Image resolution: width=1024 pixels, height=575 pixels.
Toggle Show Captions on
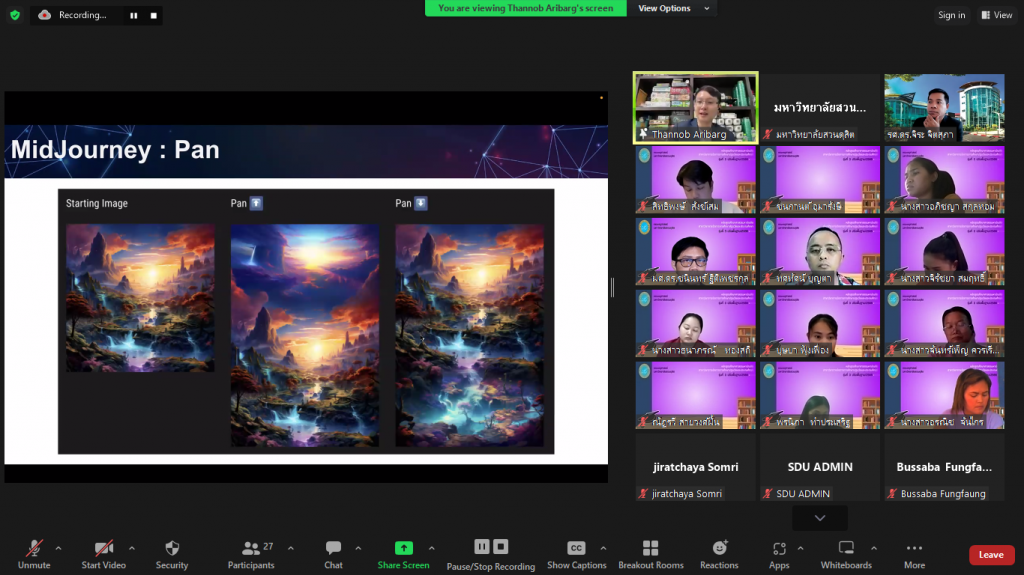click(x=576, y=553)
